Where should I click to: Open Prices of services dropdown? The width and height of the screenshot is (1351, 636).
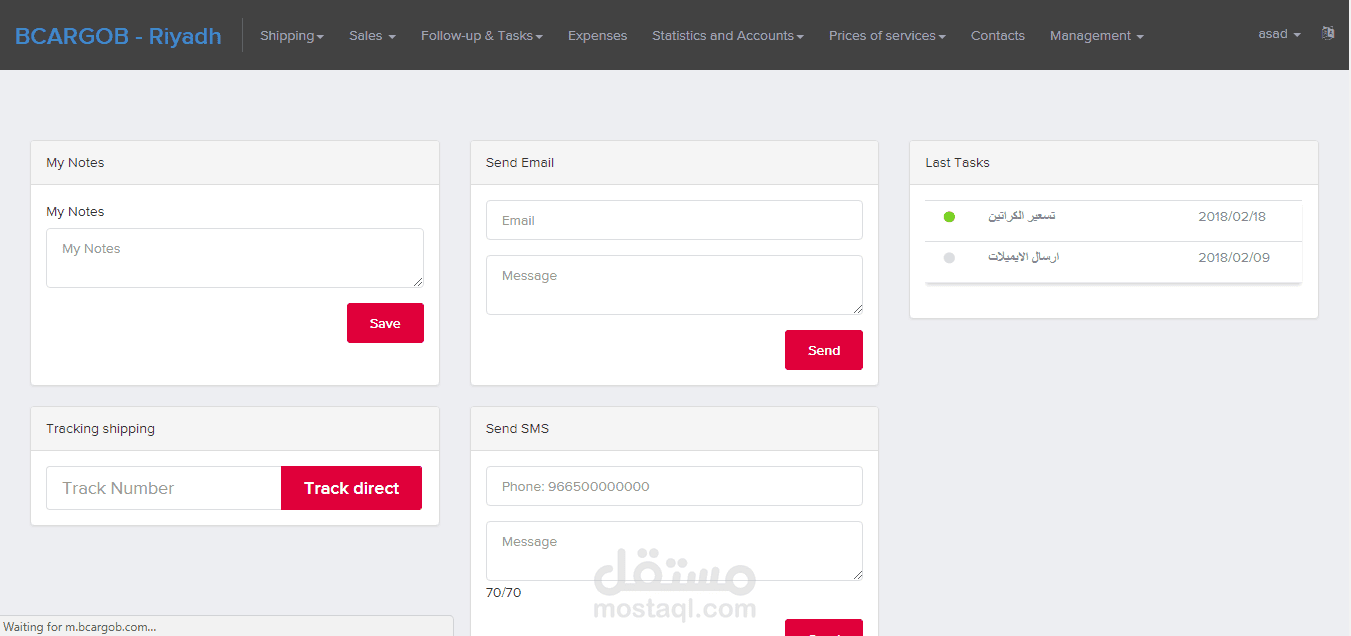887,35
